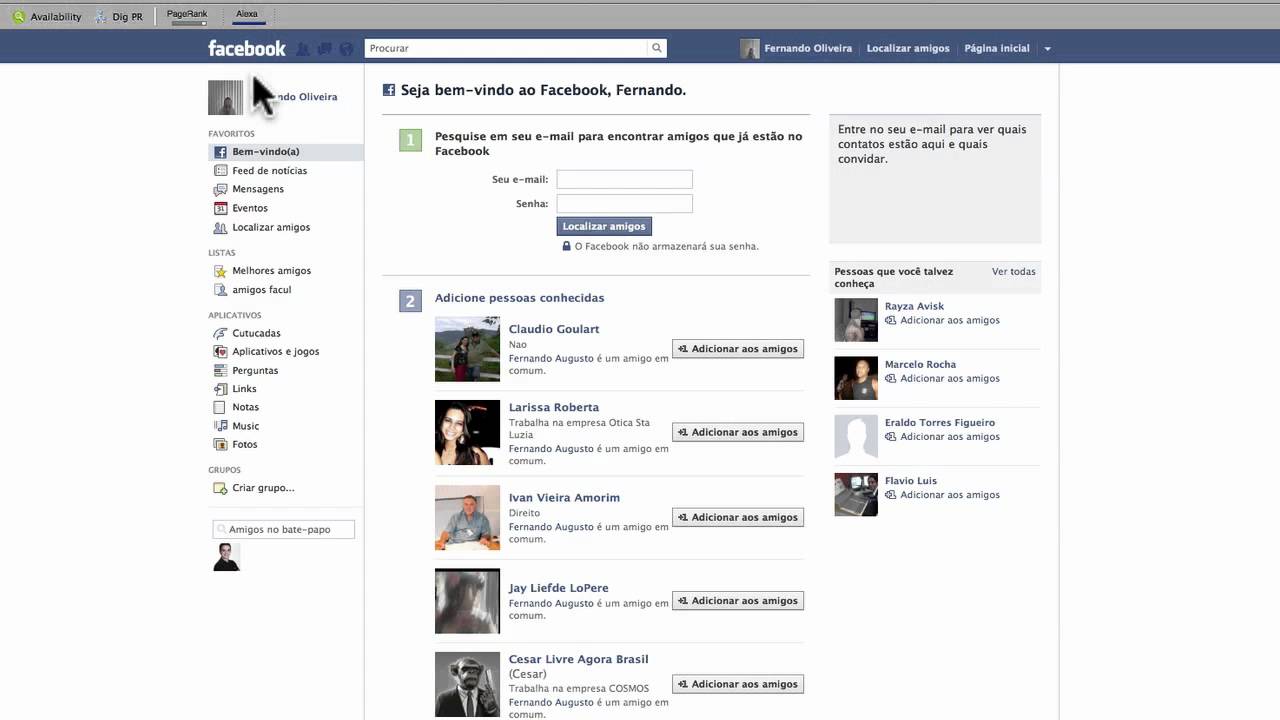
Task: Focus Amigos no bate-papo search box
Action: [284, 529]
